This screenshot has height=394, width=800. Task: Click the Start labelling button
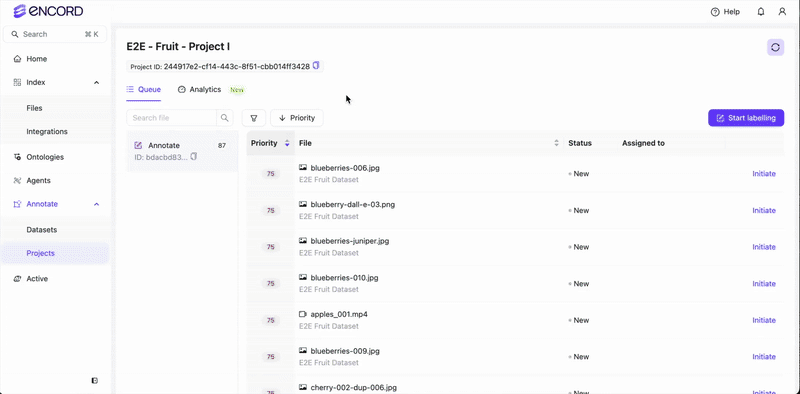746,118
